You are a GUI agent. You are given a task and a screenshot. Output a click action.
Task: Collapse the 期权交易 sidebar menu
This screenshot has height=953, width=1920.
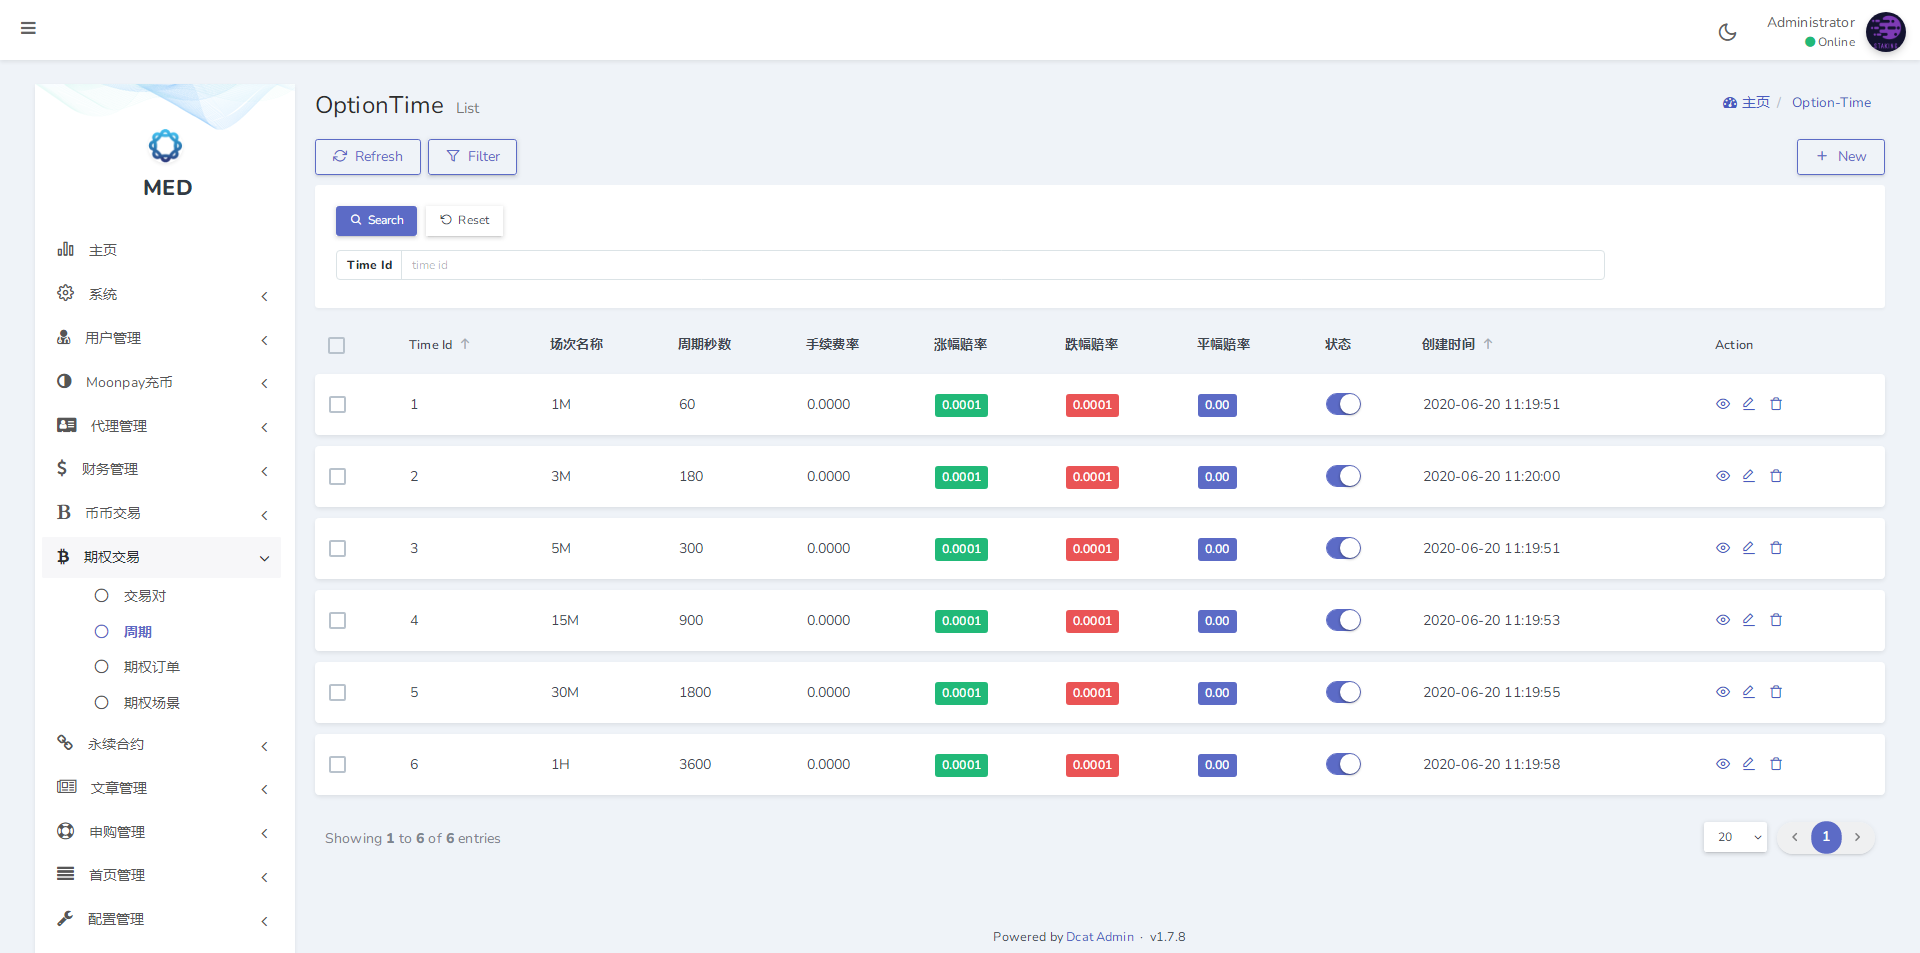[162, 557]
